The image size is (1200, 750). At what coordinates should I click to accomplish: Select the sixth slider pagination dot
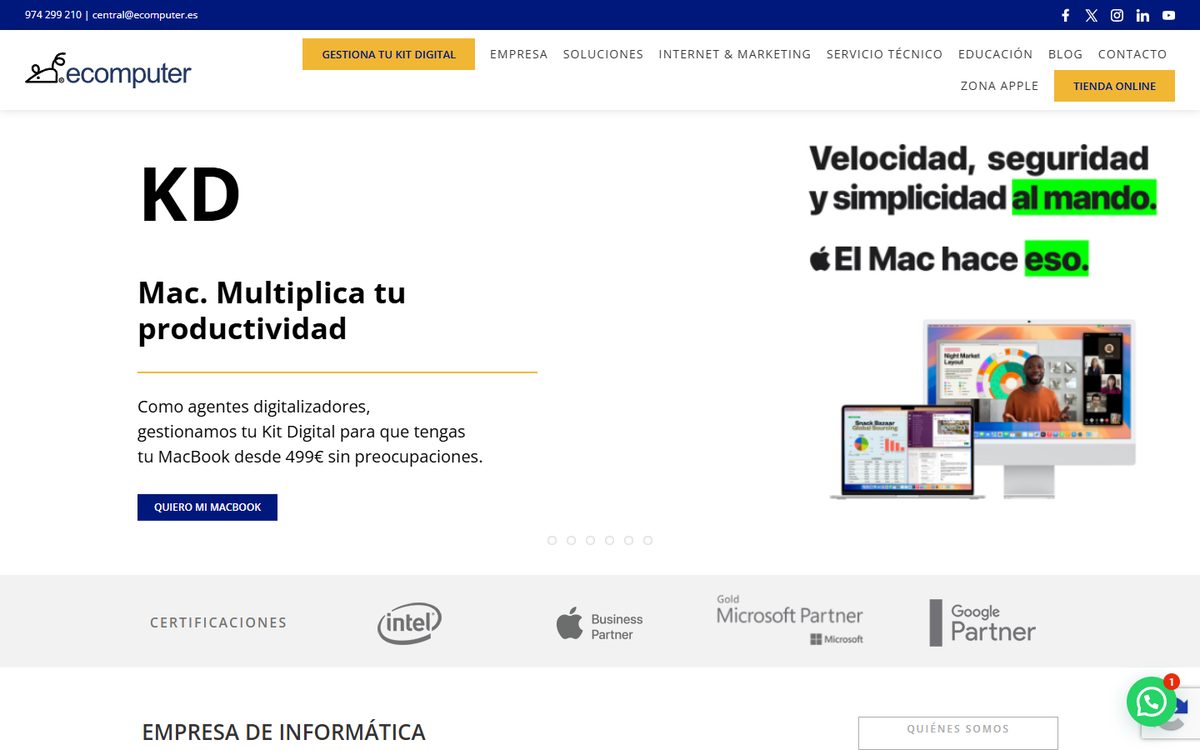tap(648, 540)
